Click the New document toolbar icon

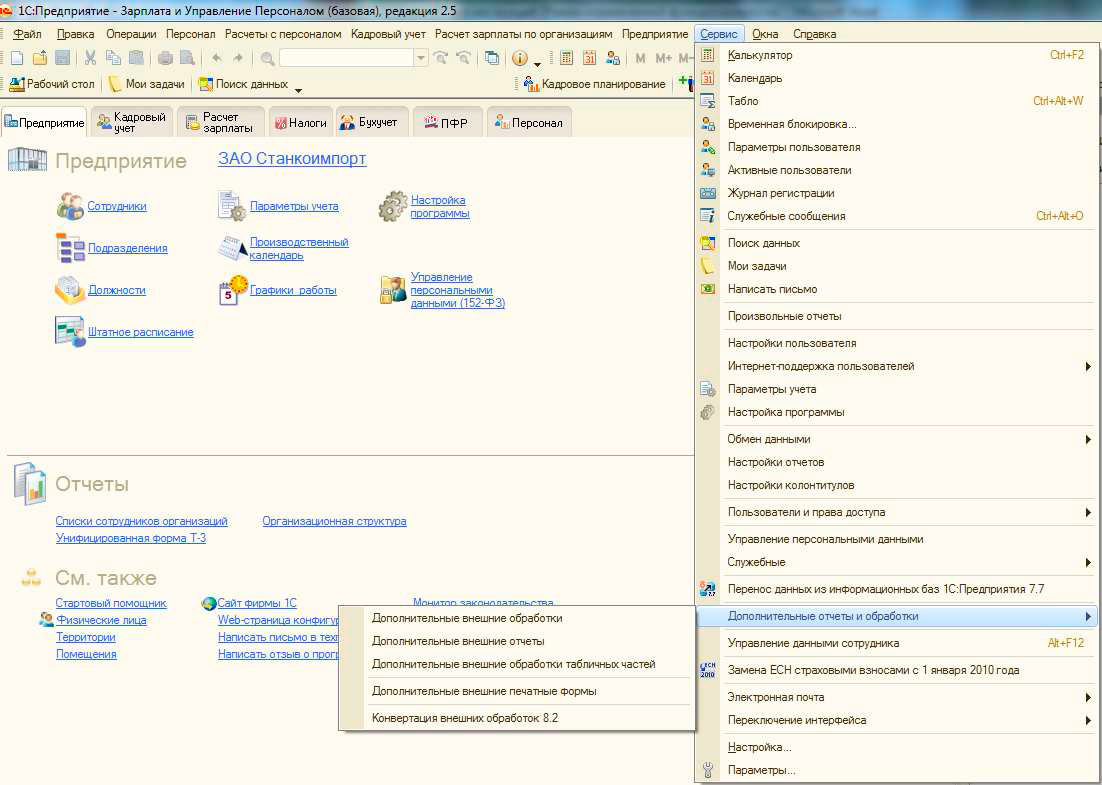click(x=17, y=58)
